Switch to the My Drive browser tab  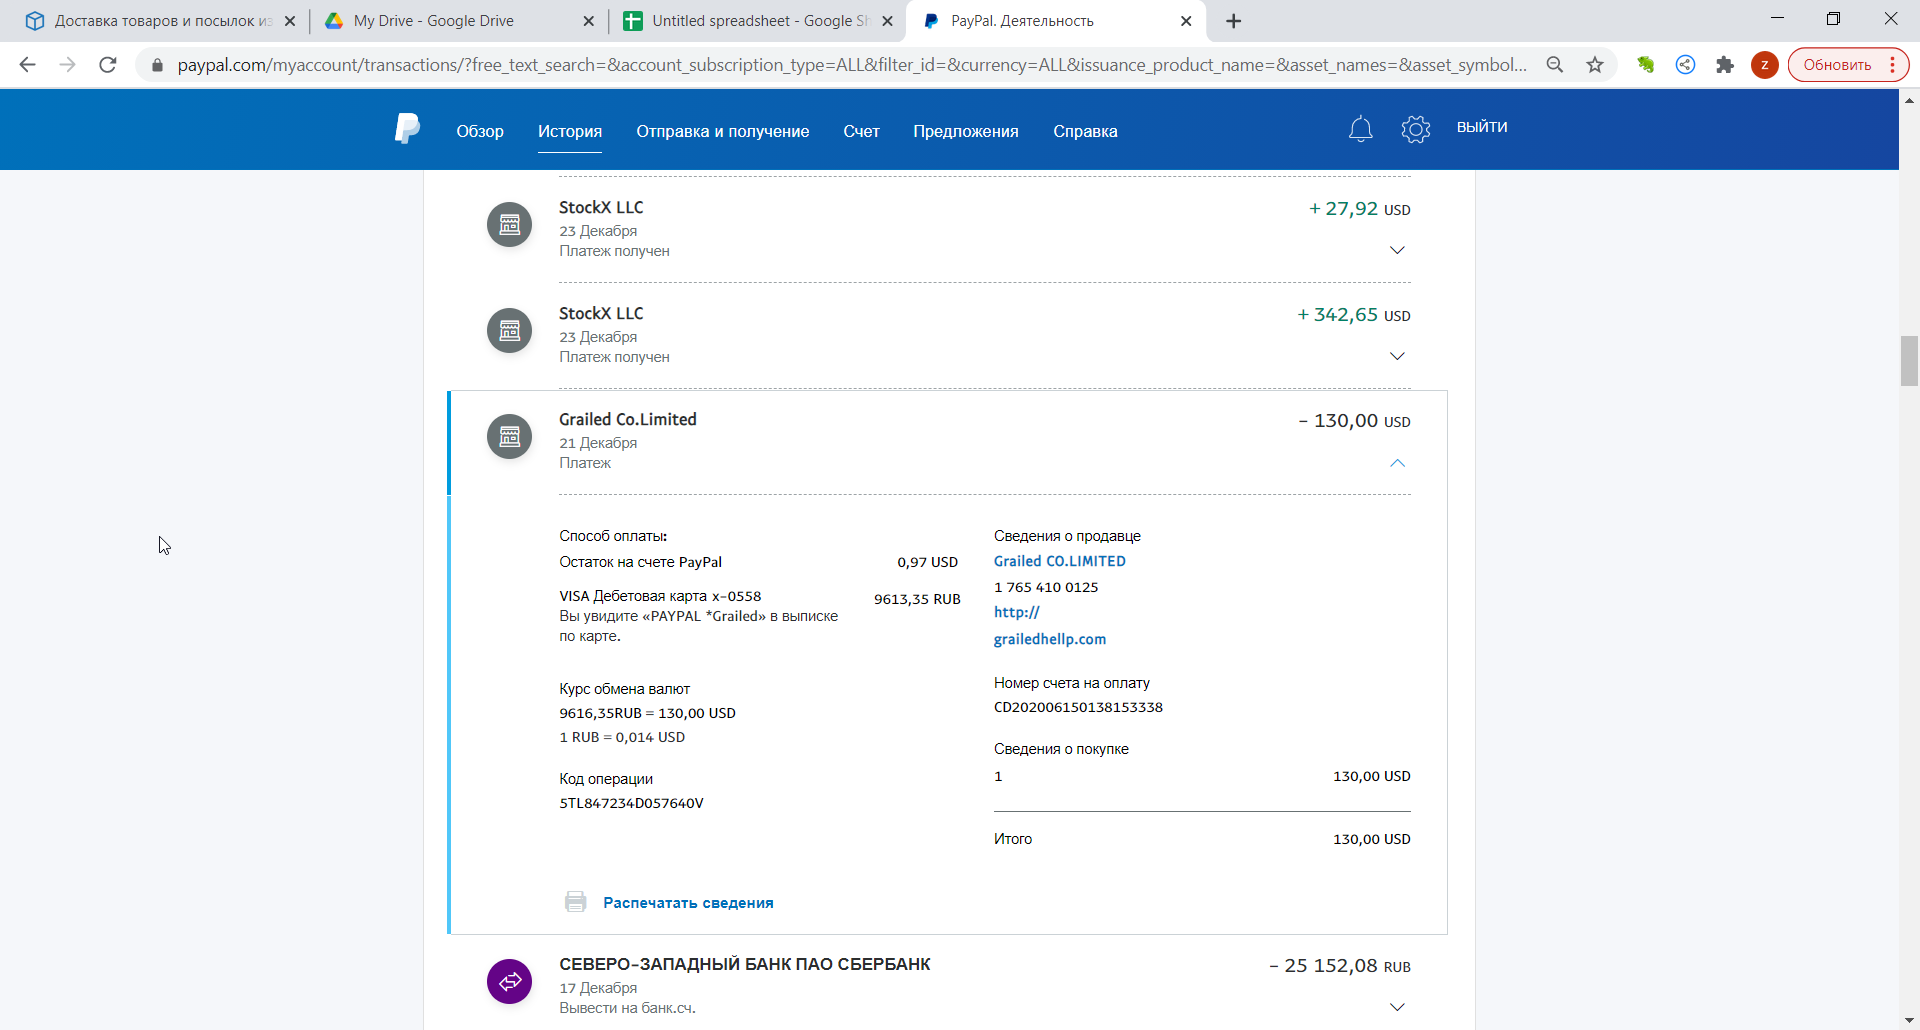[433, 21]
